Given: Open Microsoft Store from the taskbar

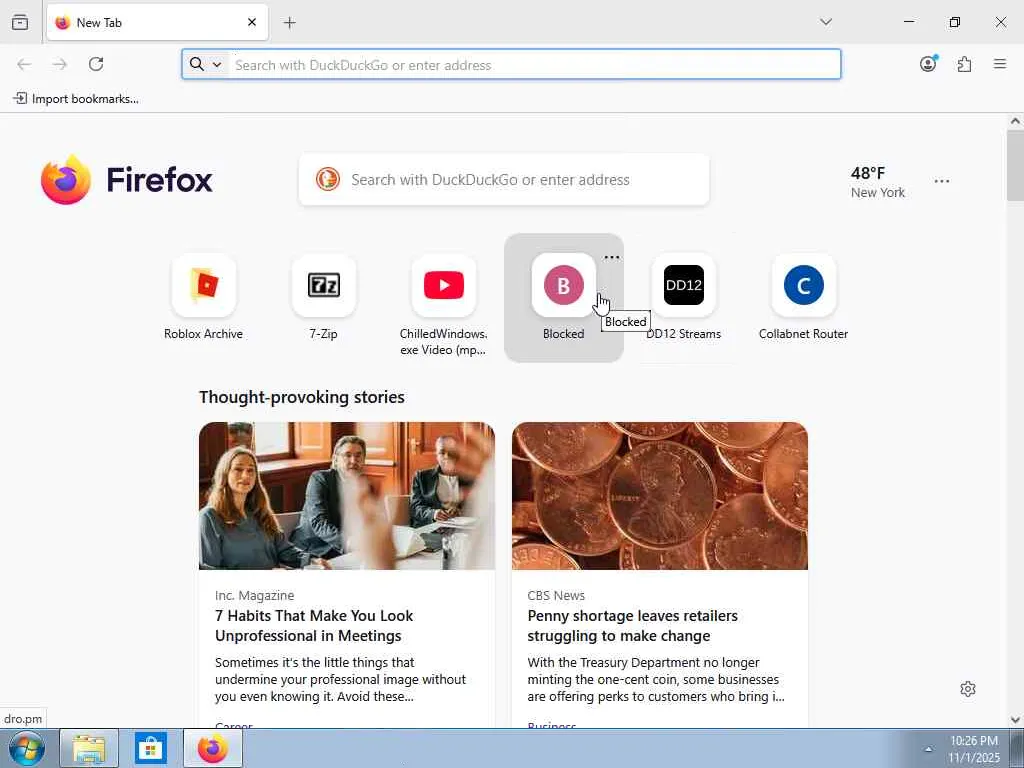Looking at the screenshot, I should [x=151, y=748].
